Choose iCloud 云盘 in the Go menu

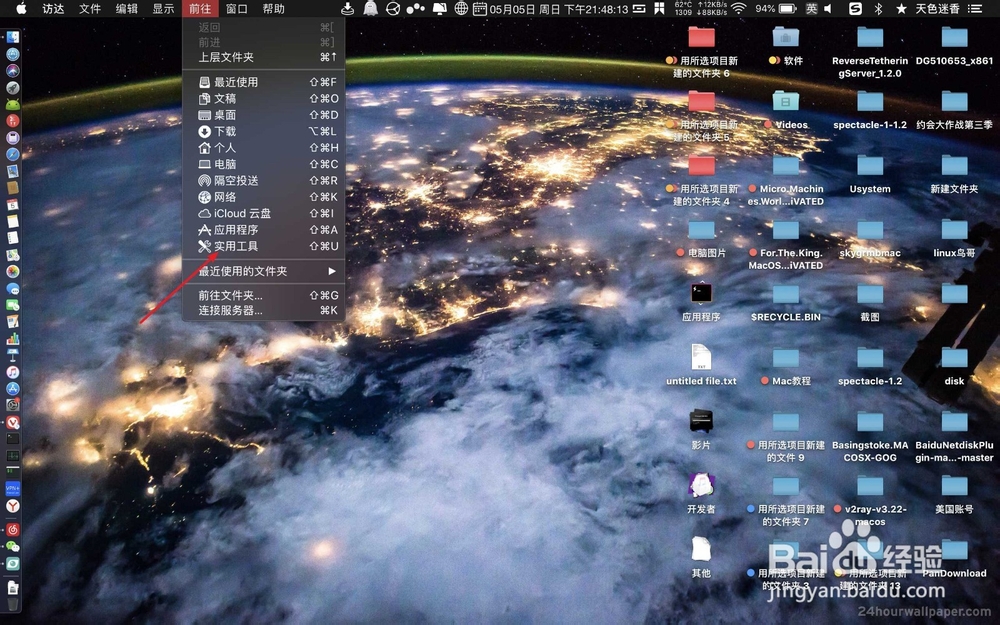(263, 213)
